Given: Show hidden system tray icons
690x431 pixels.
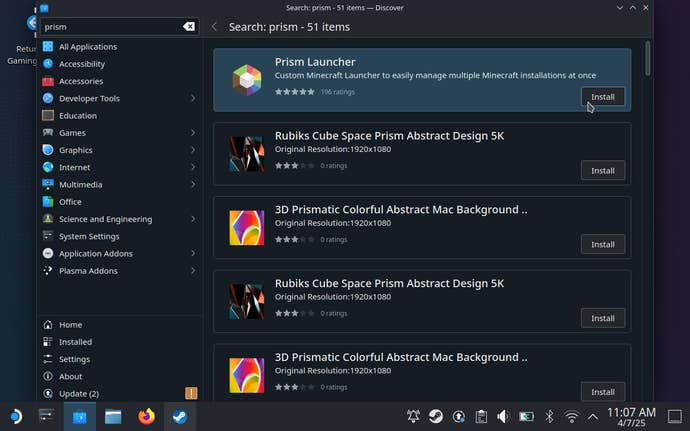Looking at the screenshot, I should tap(593, 416).
